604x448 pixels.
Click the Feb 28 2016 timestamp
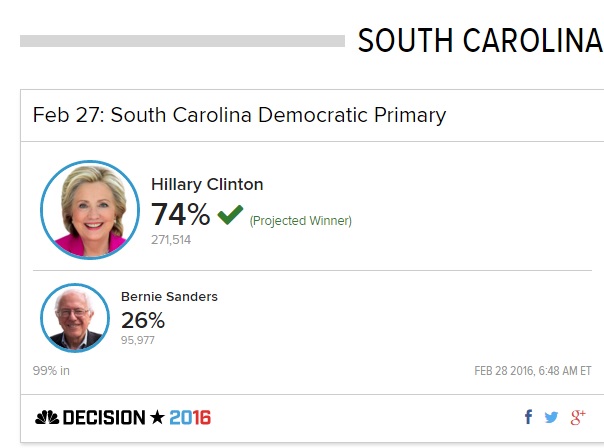533,371
